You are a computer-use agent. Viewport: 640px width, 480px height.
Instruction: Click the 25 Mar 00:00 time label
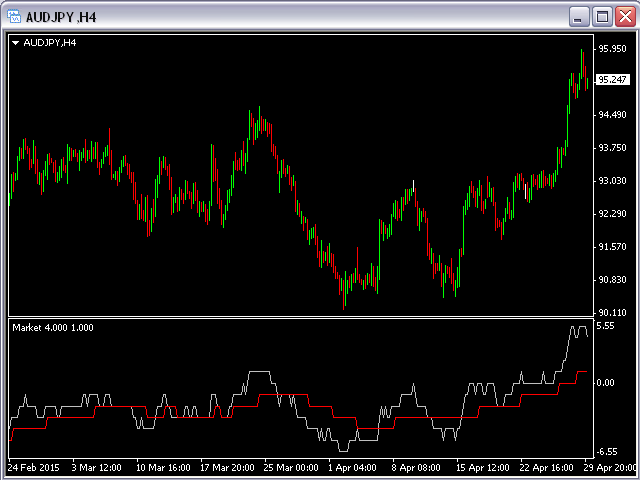[x=290, y=467]
